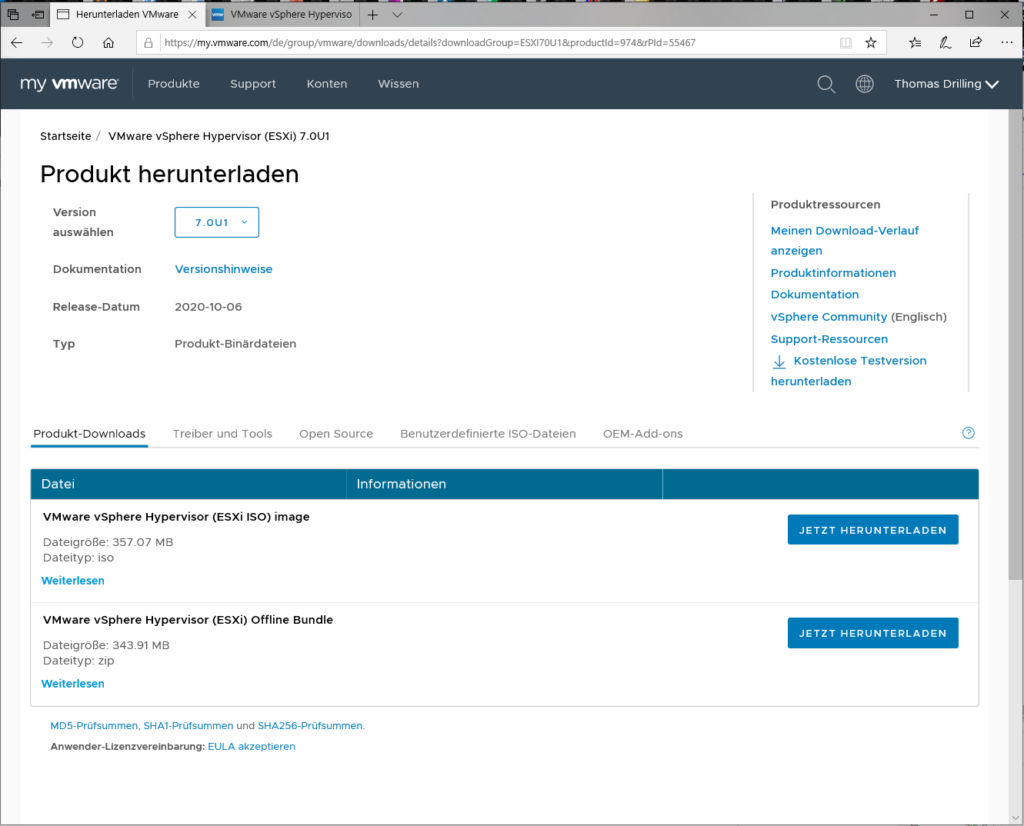This screenshot has height=826, width=1024.
Task: Open EULA akzeptieren link
Action: (251, 746)
